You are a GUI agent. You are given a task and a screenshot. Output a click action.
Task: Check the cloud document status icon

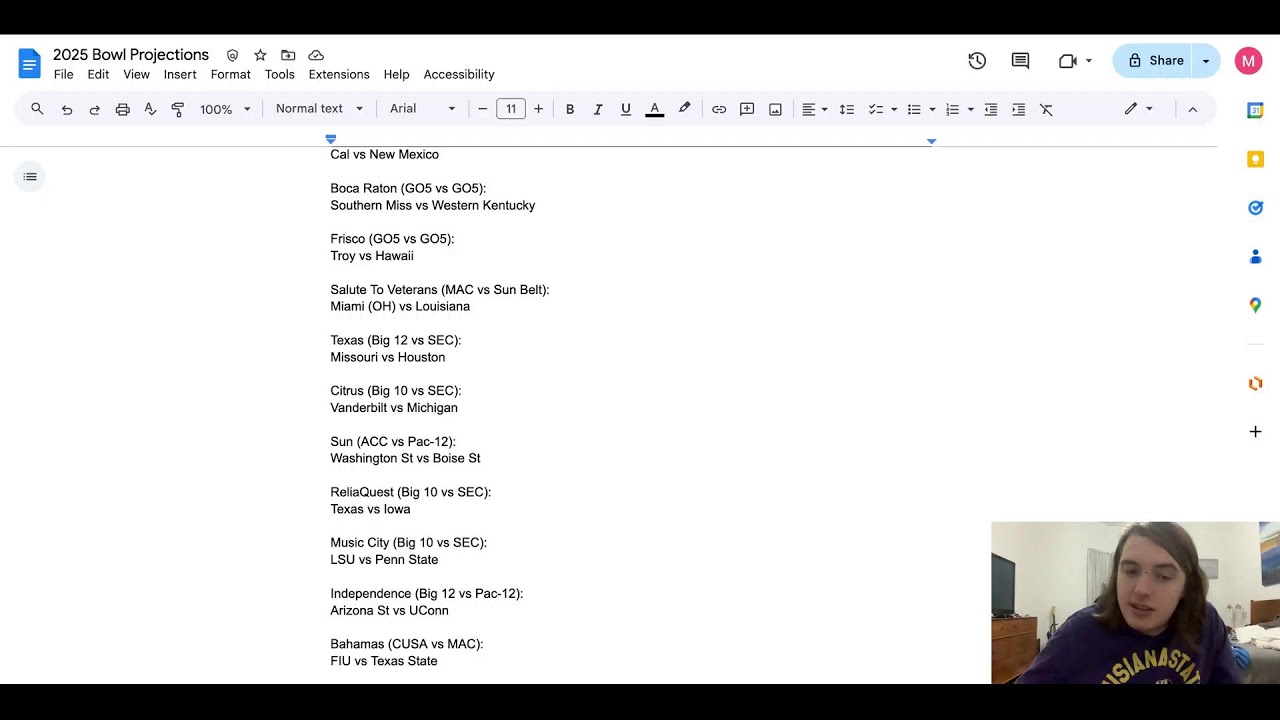316,55
